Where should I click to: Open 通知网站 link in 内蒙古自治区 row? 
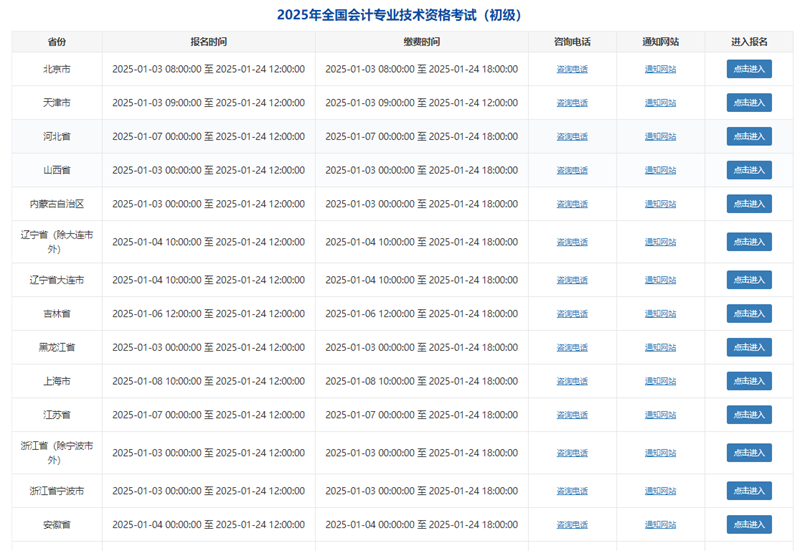click(660, 204)
